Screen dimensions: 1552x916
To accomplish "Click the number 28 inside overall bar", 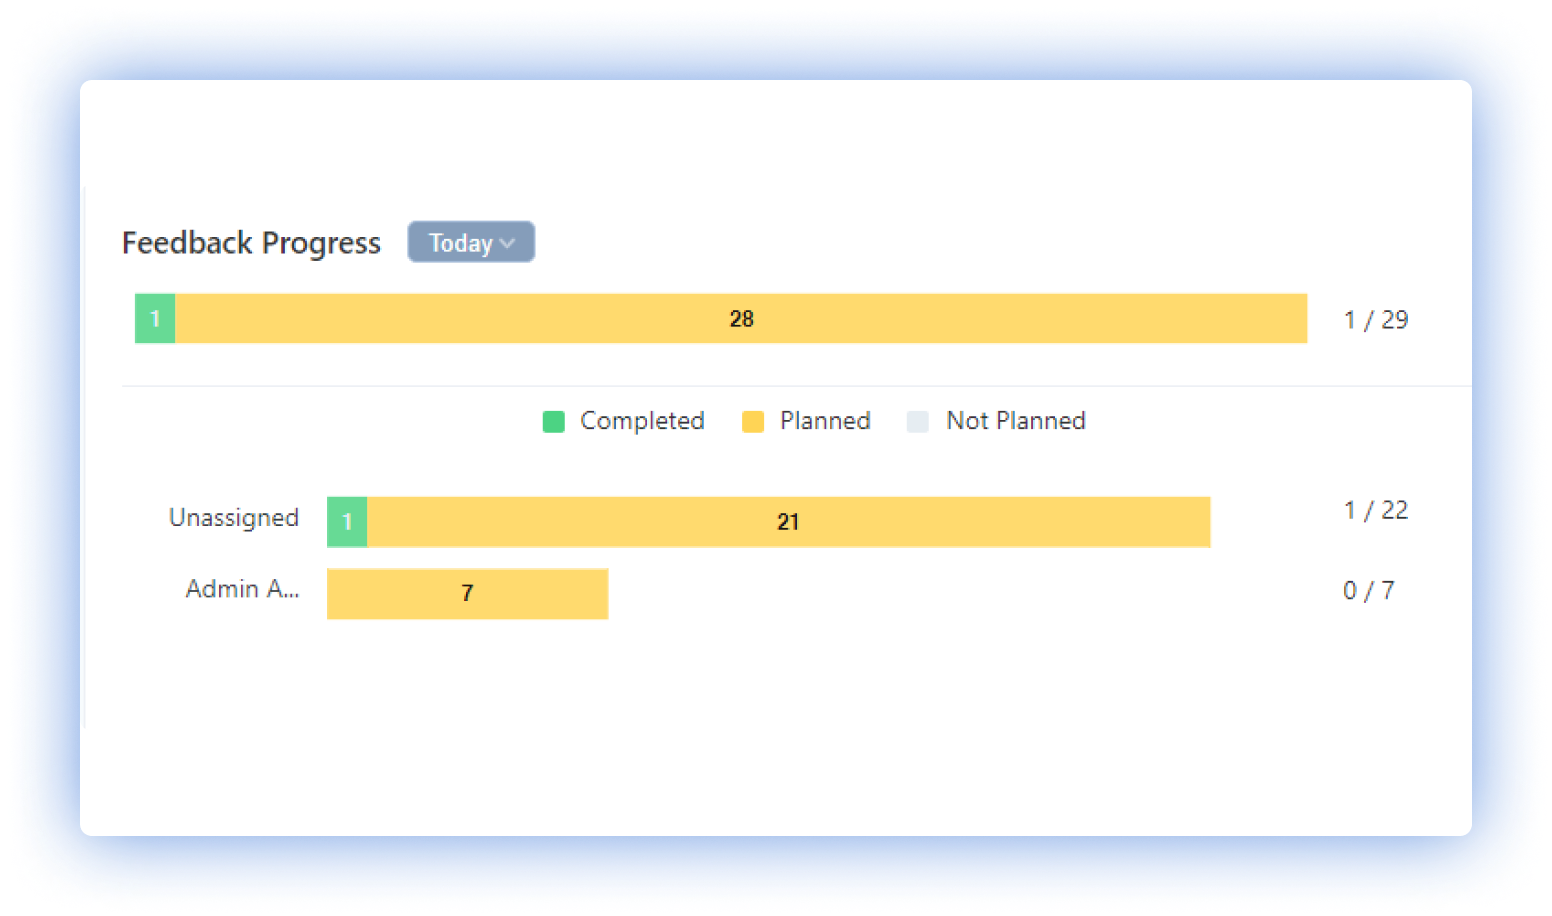I will (741, 319).
